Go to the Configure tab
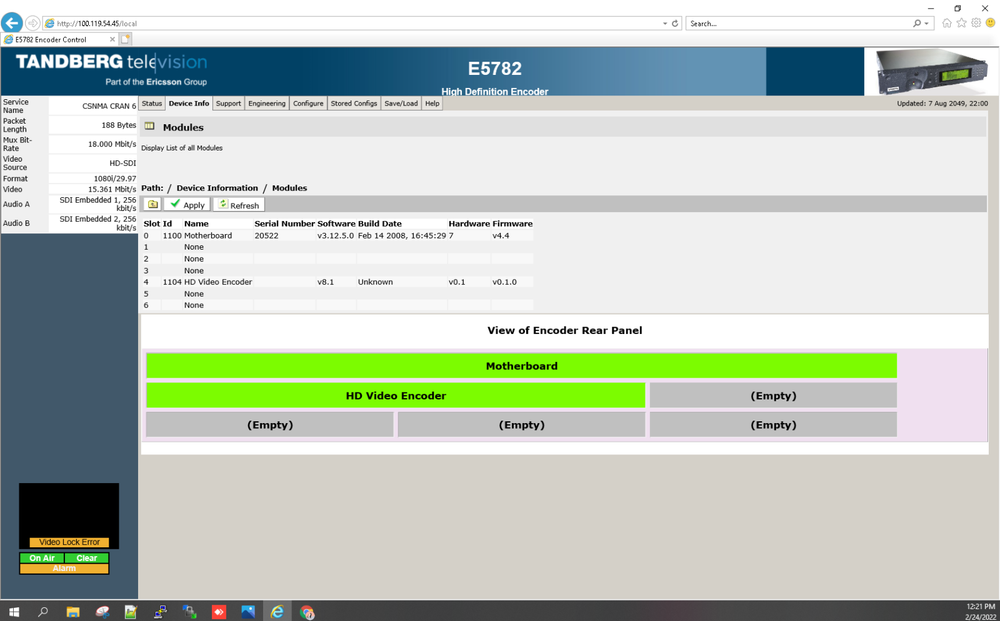The height and width of the screenshot is (621, 1000). click(x=308, y=103)
